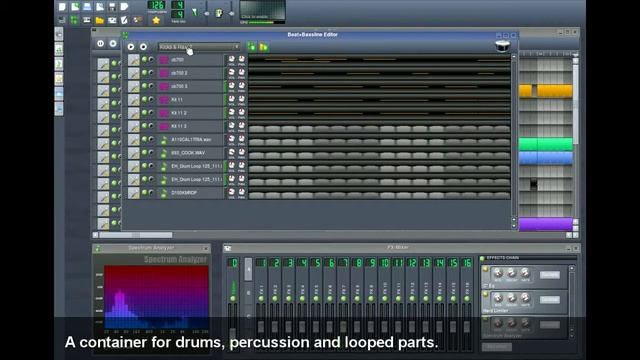Click first step button of Kit 11 3 row
The image size is (640, 360).
[256, 129]
